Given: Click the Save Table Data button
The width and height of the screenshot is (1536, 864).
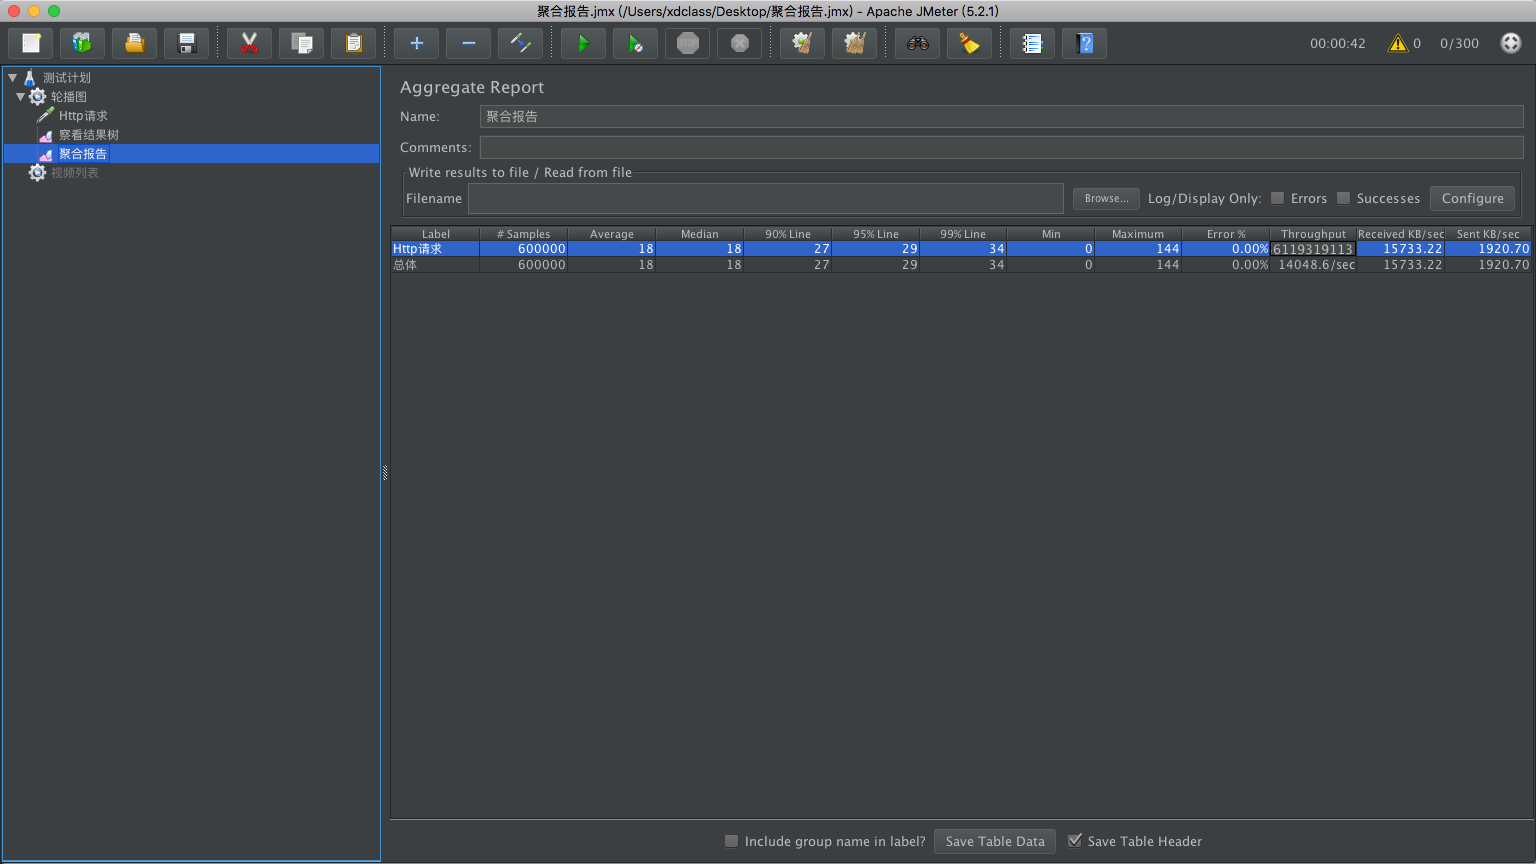Looking at the screenshot, I should tap(995, 841).
